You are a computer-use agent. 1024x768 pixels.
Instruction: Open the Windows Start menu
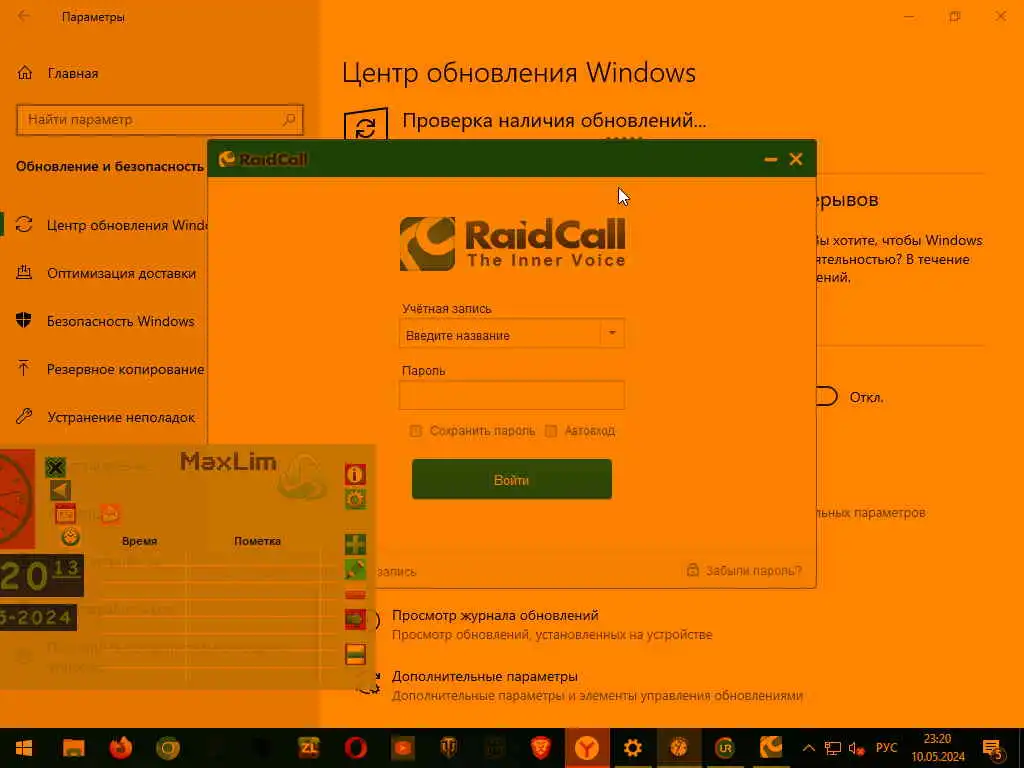(x=24, y=748)
